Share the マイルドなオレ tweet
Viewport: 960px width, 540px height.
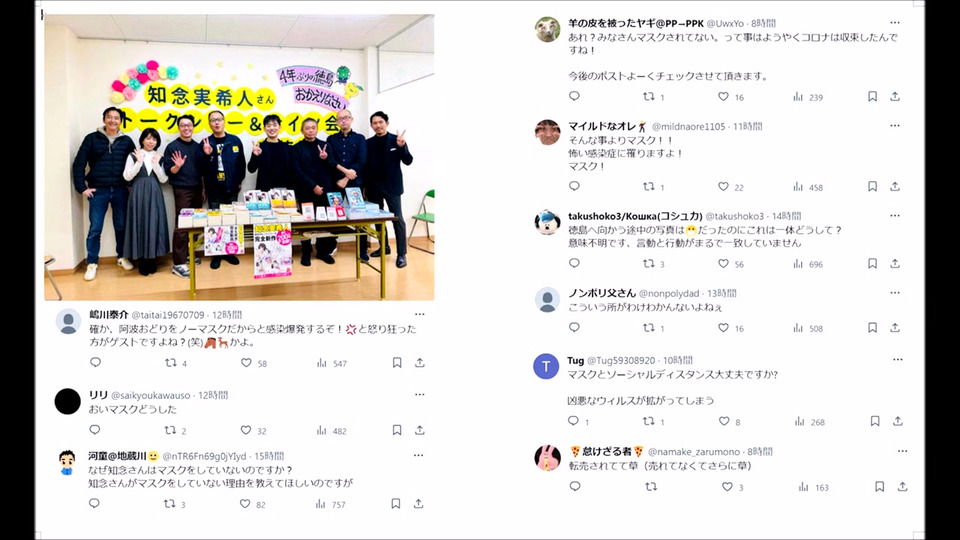point(895,187)
